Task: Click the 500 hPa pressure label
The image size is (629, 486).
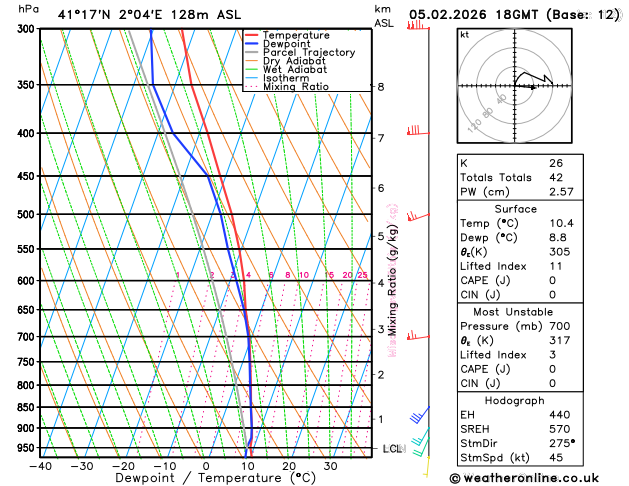Action: click(28, 215)
